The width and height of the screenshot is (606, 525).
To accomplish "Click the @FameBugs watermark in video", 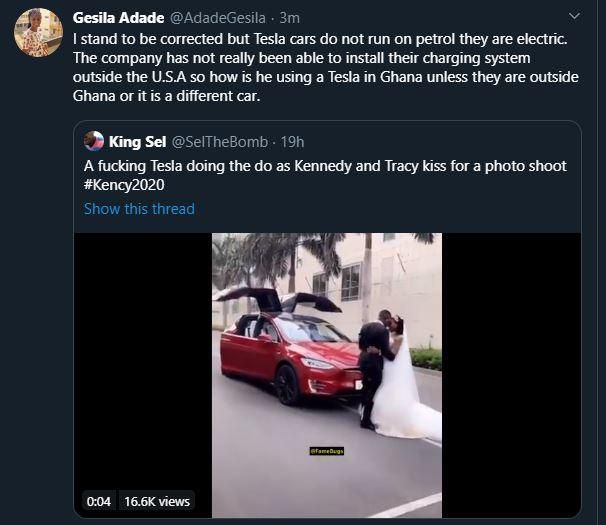I will 327,453.
